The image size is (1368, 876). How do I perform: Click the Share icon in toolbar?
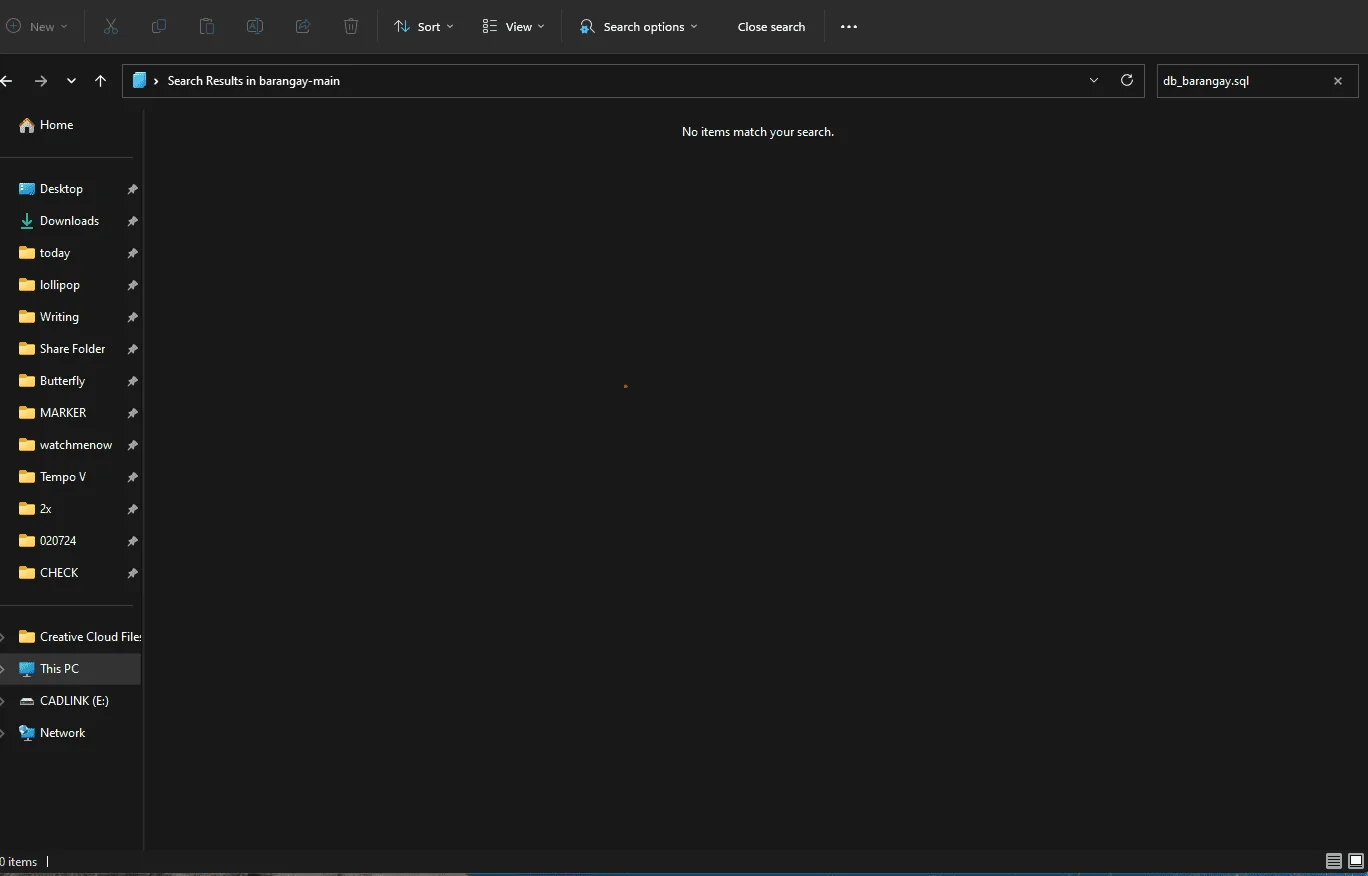tap(303, 27)
